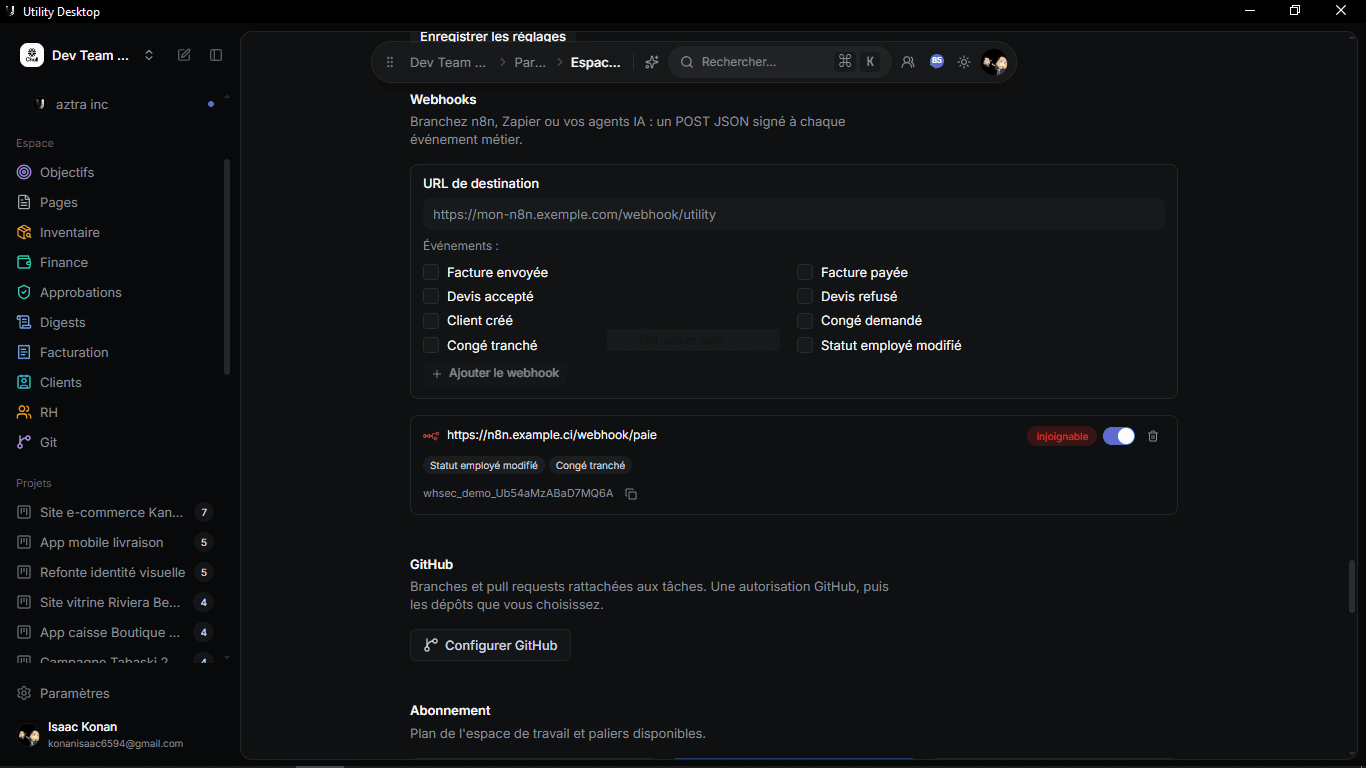The height and width of the screenshot is (768, 1366).
Task: Click the Ajouter le webhook button
Action: (x=495, y=373)
